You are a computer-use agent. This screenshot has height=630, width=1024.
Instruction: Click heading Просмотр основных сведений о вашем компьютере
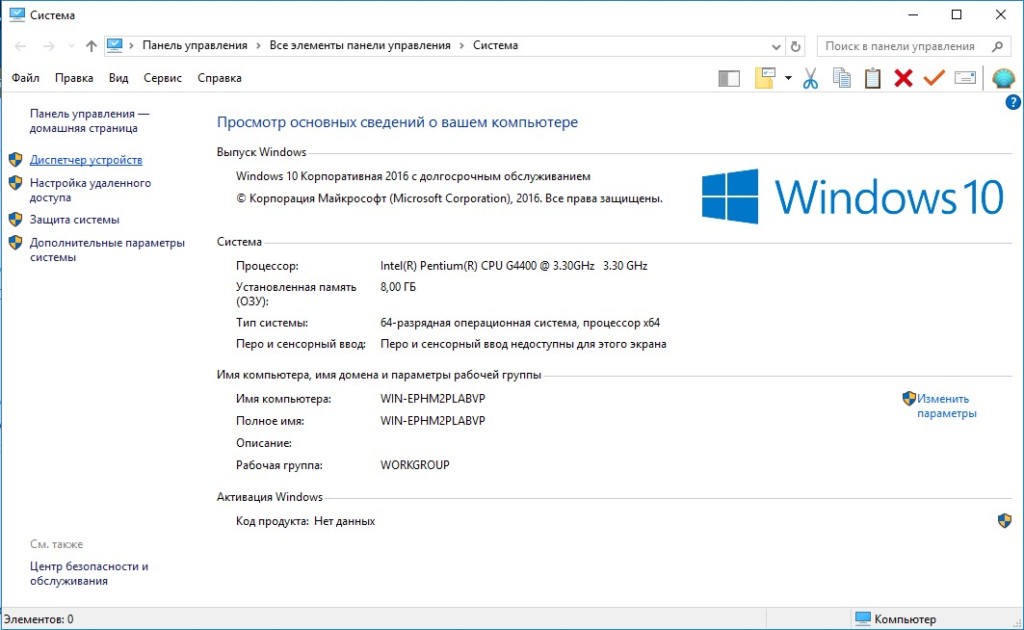(x=397, y=122)
